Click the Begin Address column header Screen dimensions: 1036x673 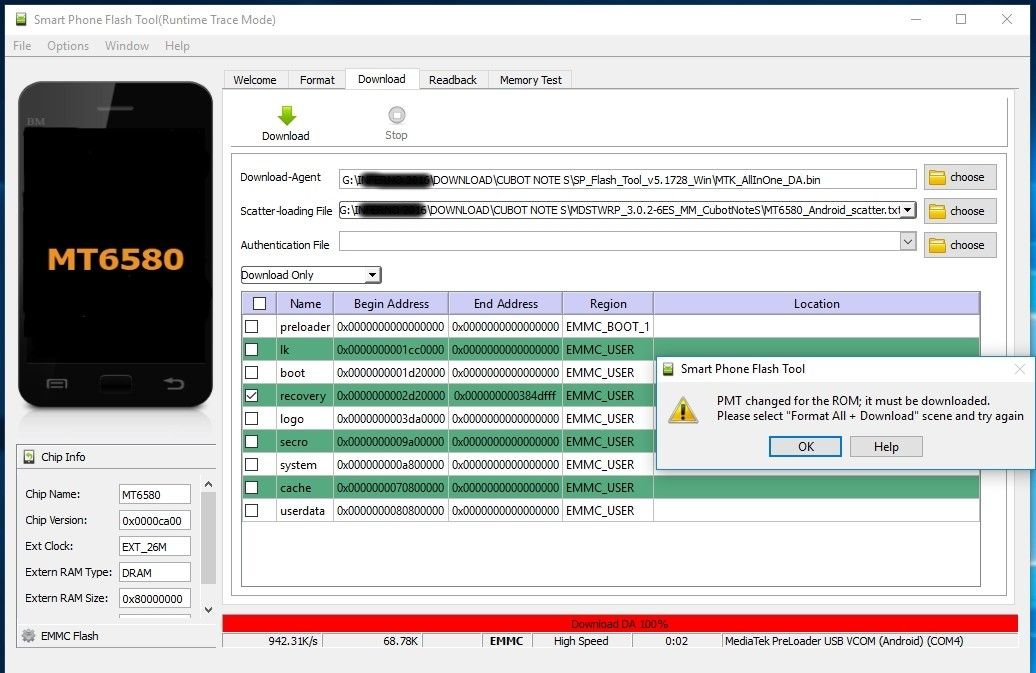click(391, 304)
